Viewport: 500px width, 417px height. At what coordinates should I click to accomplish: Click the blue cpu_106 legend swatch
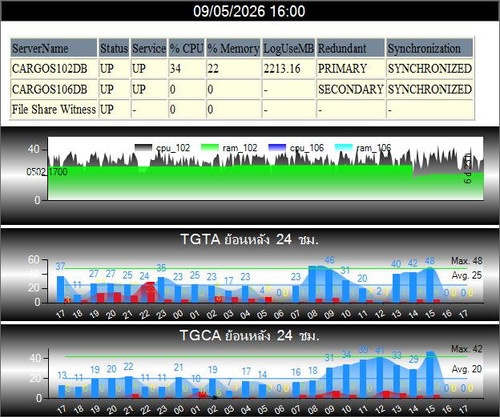[x=277, y=148]
